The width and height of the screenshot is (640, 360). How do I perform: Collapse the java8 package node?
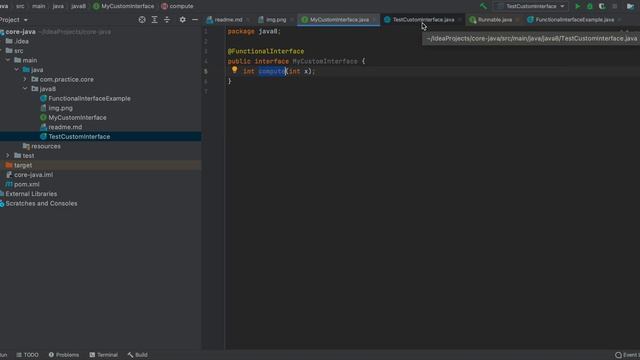(x=25, y=89)
